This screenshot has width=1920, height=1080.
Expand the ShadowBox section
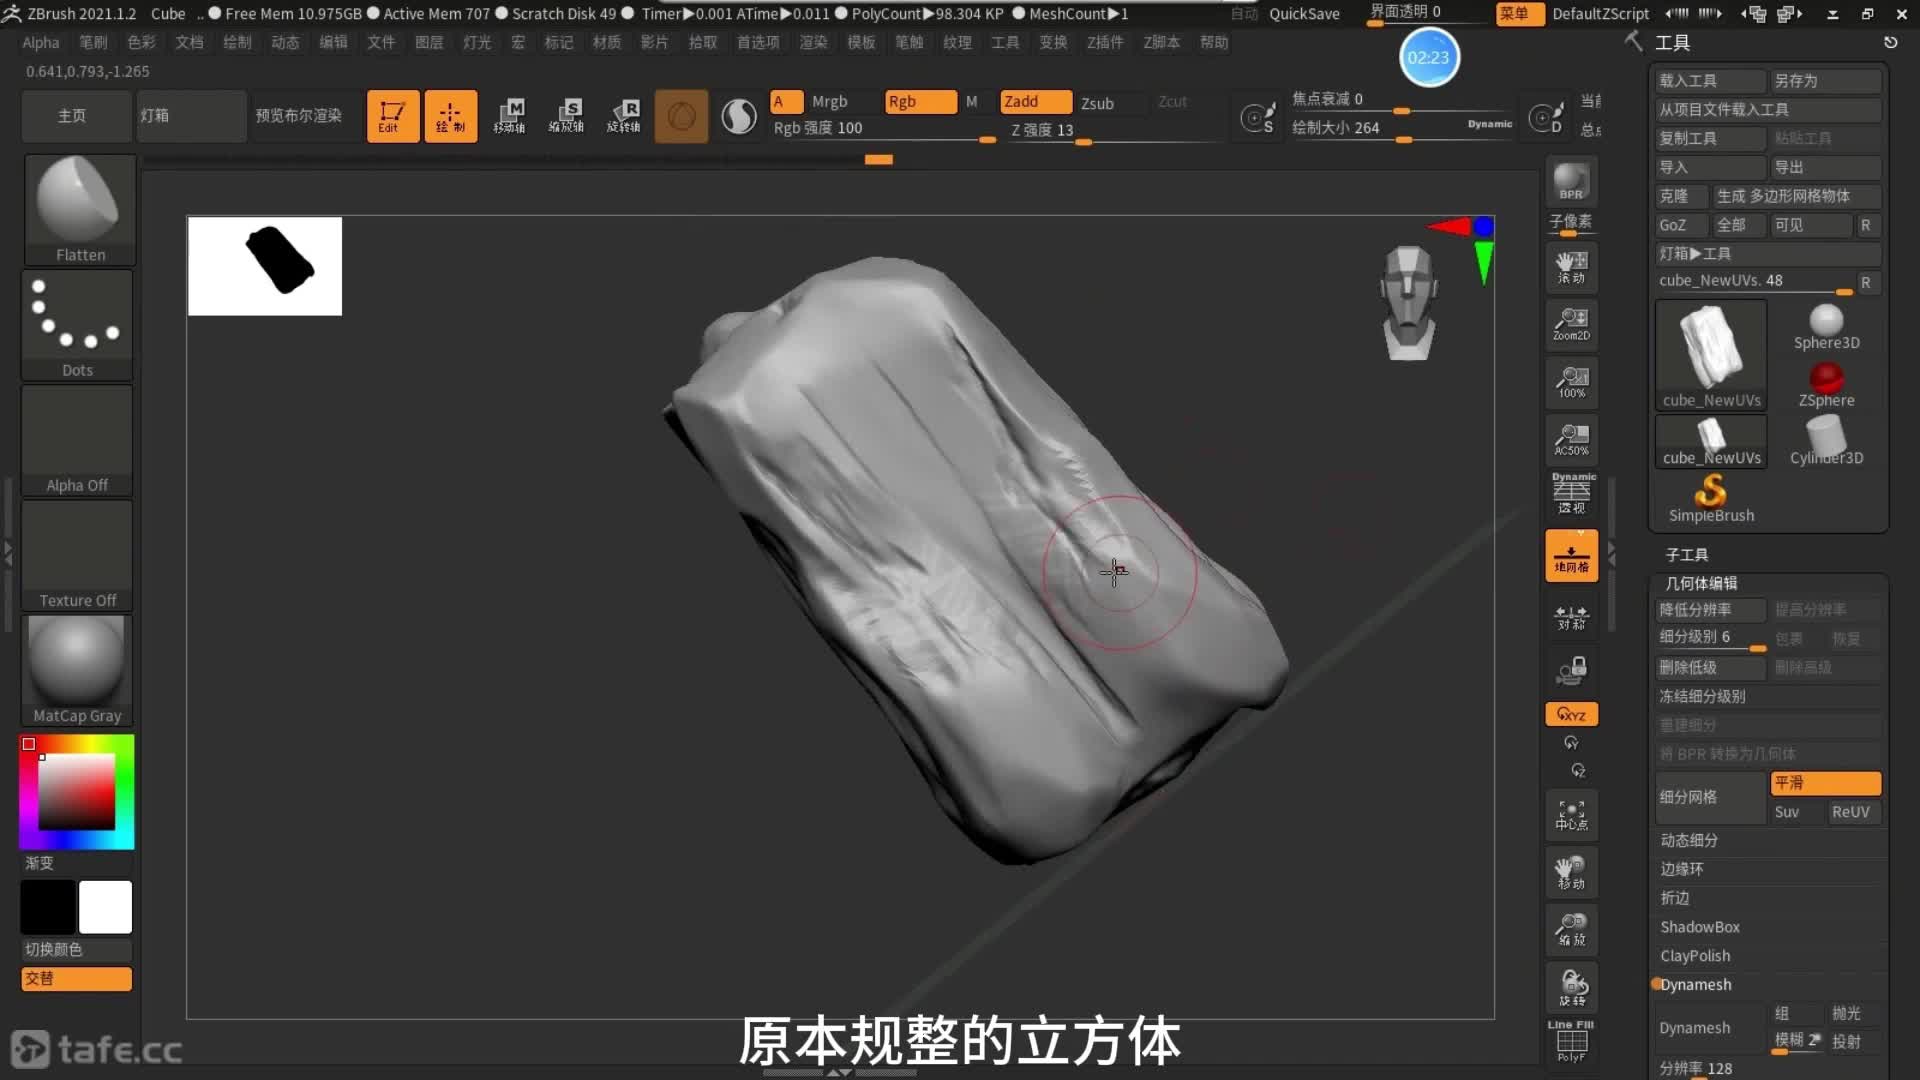click(1700, 927)
